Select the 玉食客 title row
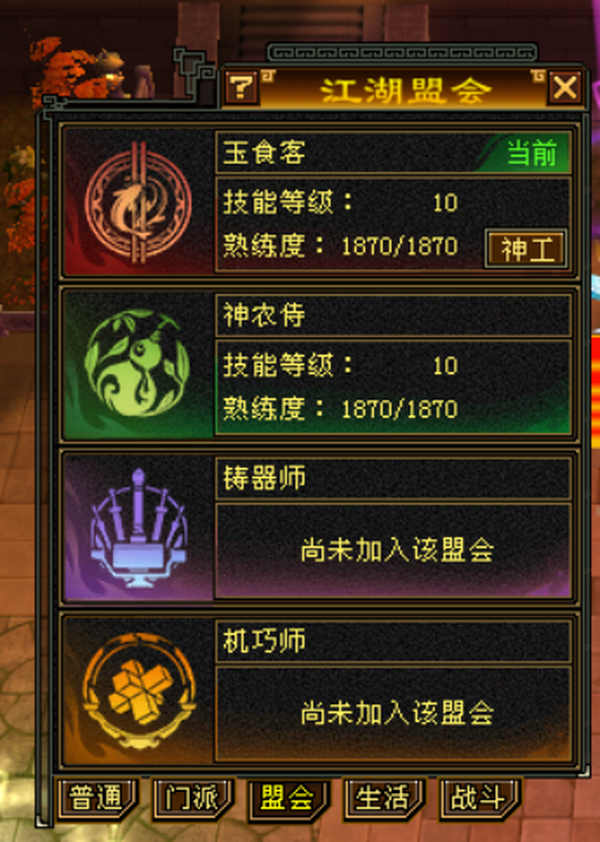The width and height of the screenshot is (600, 842). (393, 153)
